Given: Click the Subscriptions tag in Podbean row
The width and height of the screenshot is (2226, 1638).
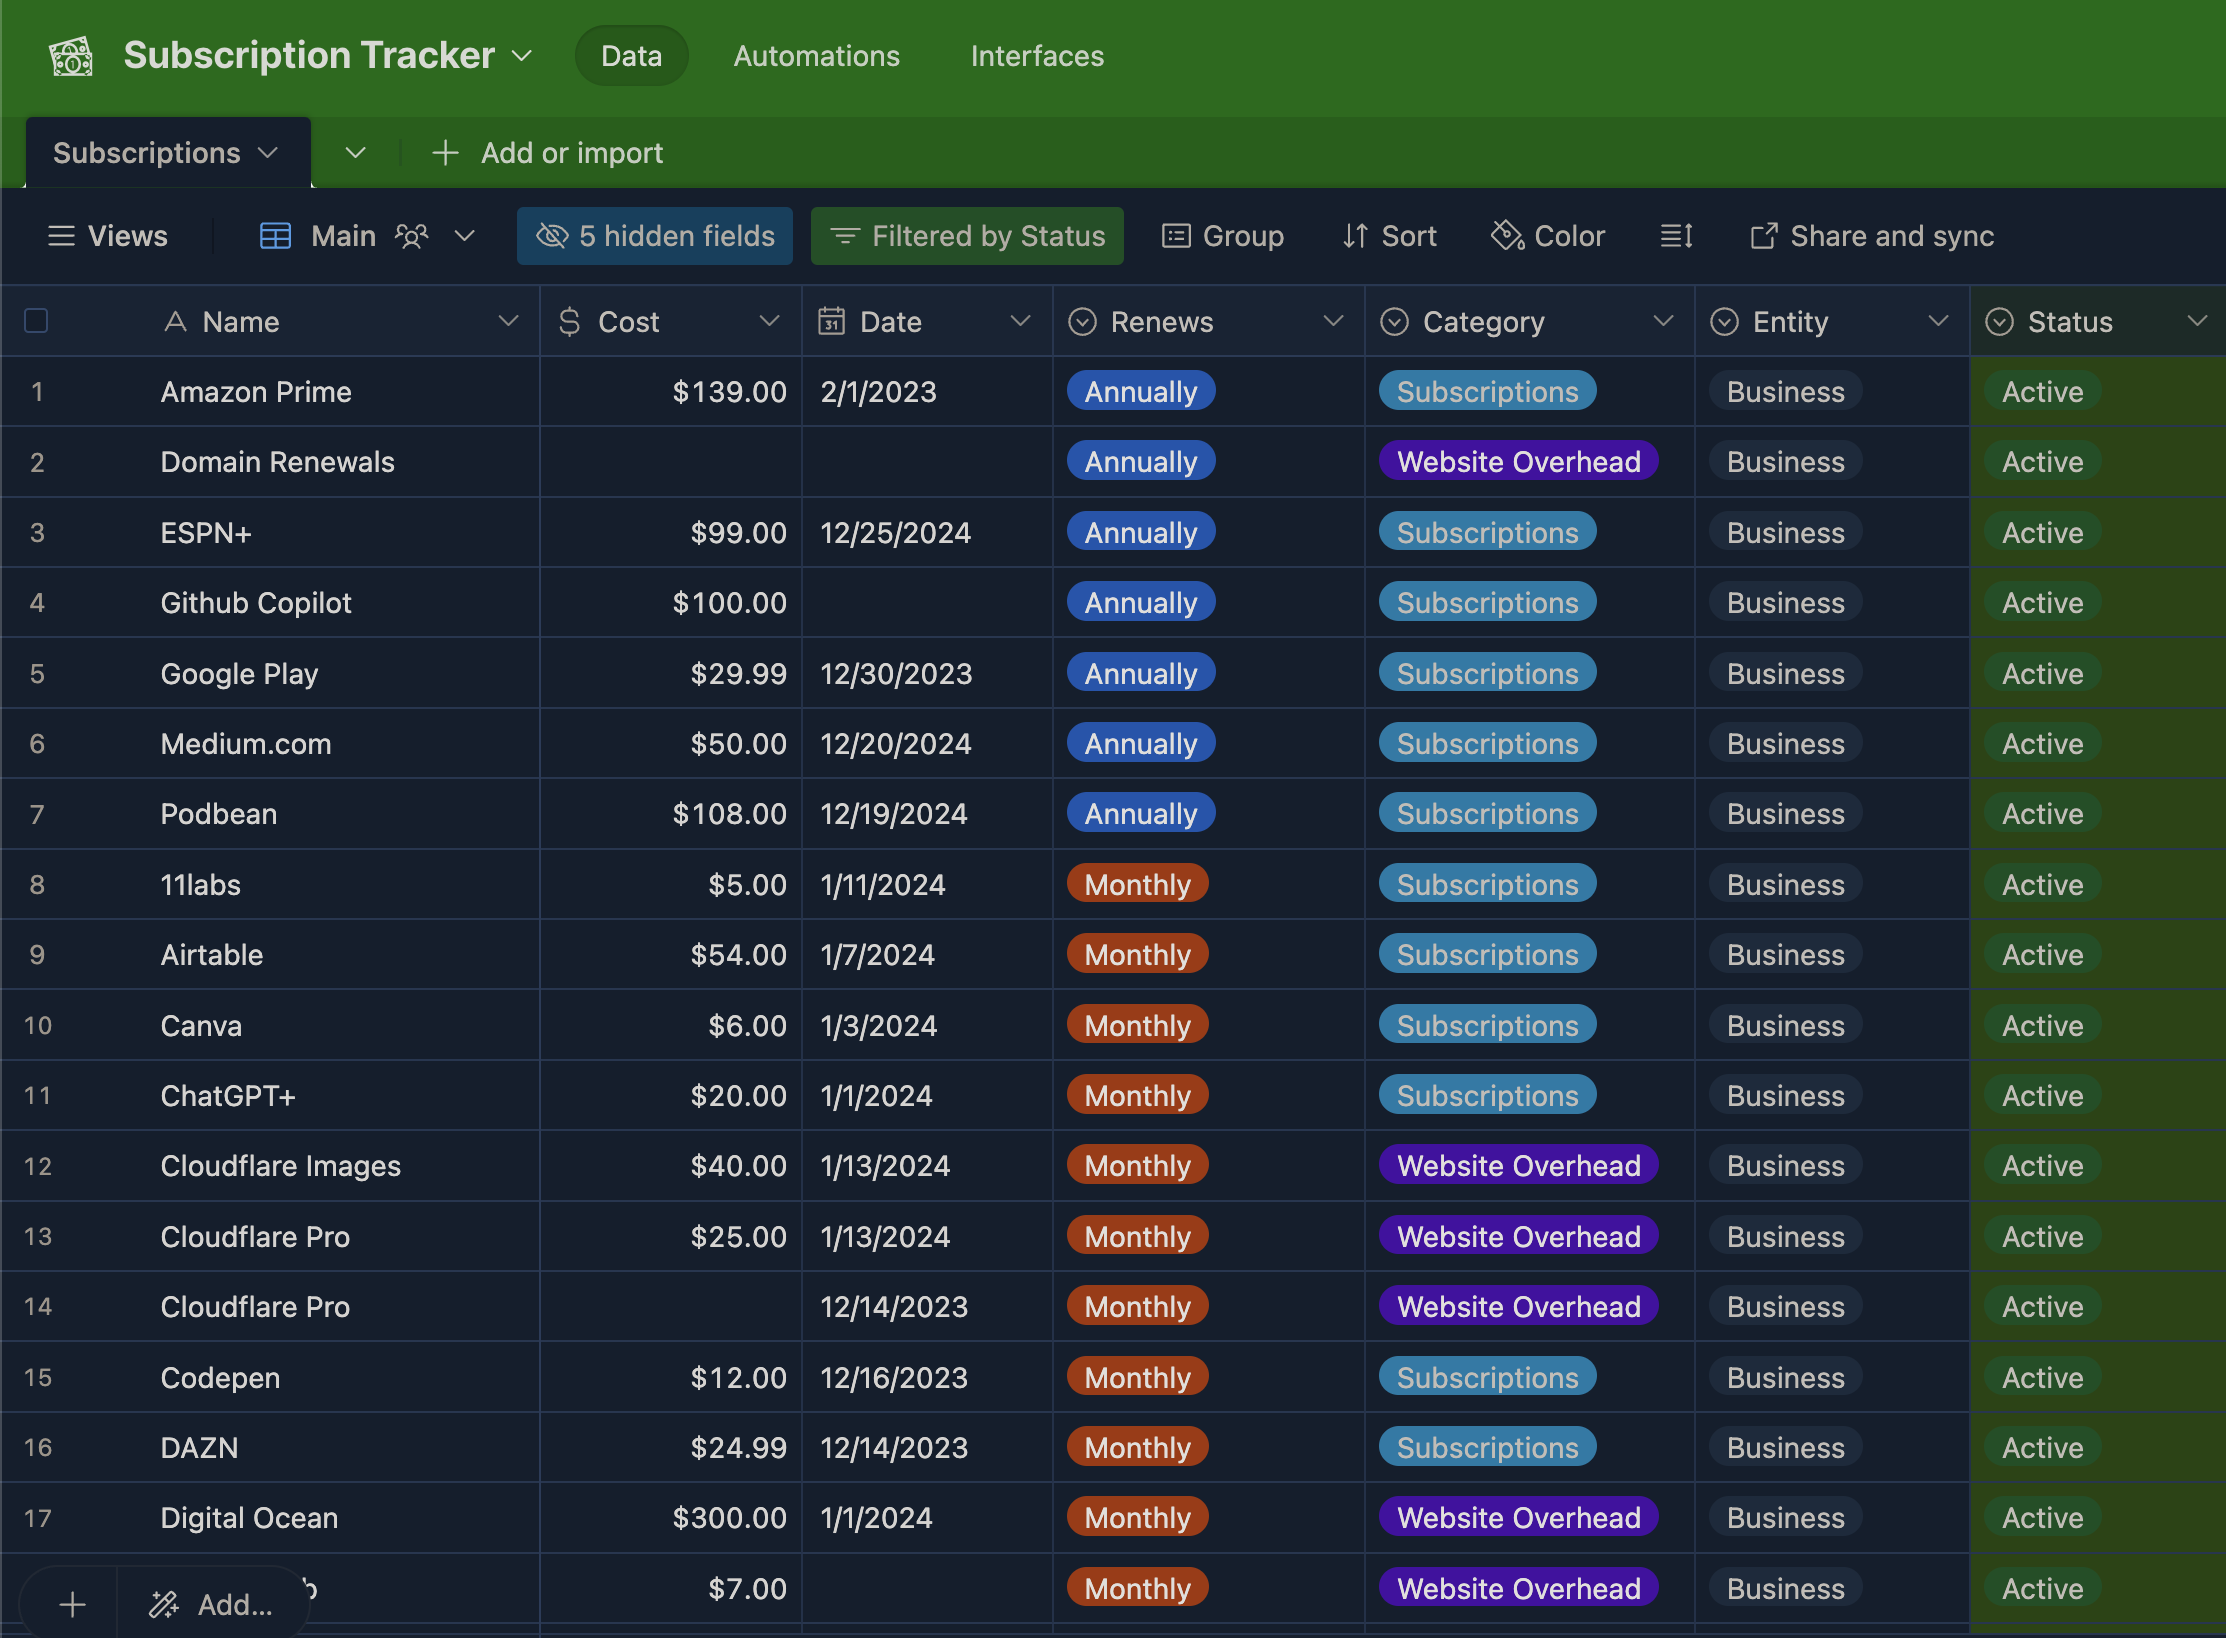Looking at the screenshot, I should [x=1488, y=814].
